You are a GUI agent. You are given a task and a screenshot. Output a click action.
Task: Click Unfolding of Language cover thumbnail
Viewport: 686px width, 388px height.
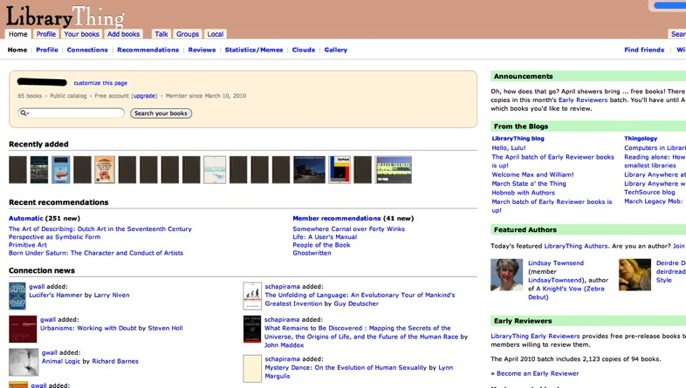(x=252, y=296)
